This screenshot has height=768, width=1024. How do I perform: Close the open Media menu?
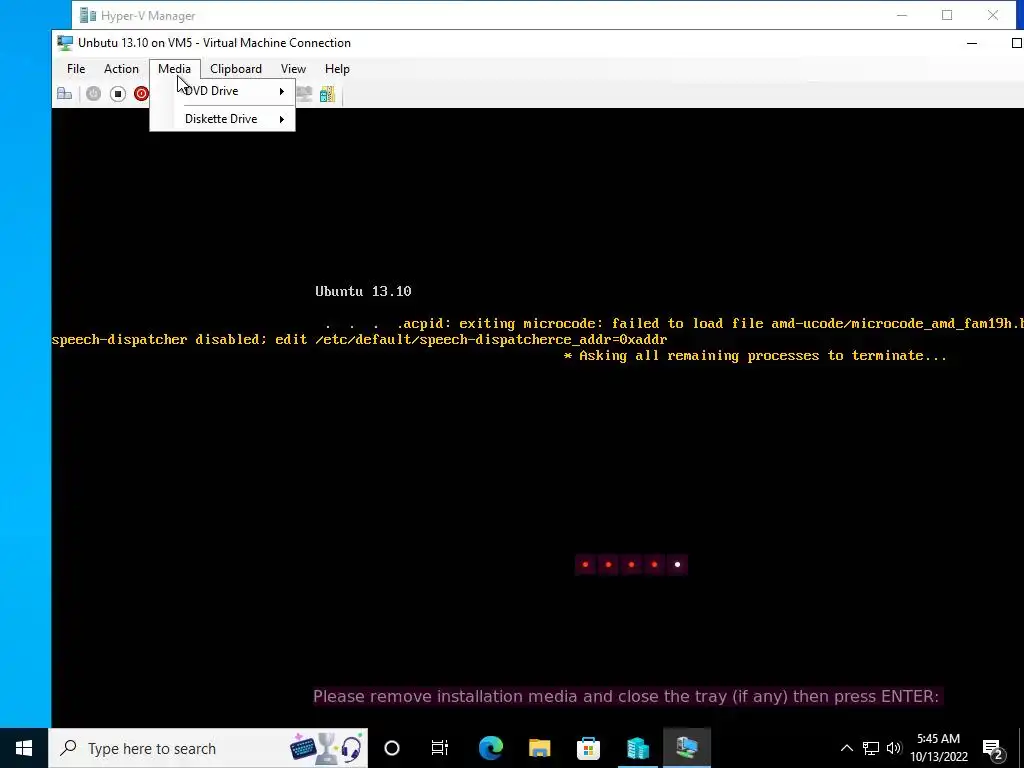pyautogui.click(x=174, y=69)
